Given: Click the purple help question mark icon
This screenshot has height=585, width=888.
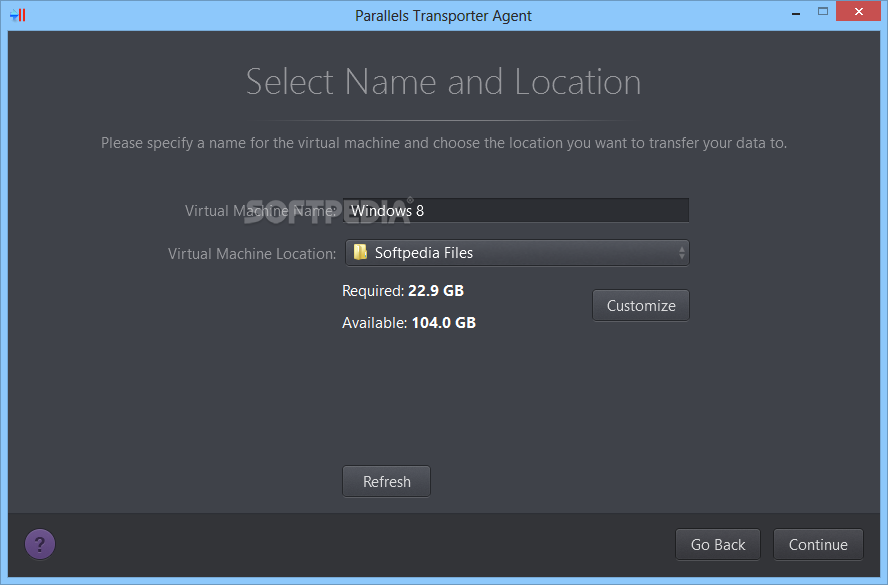Looking at the screenshot, I should tap(40, 544).
